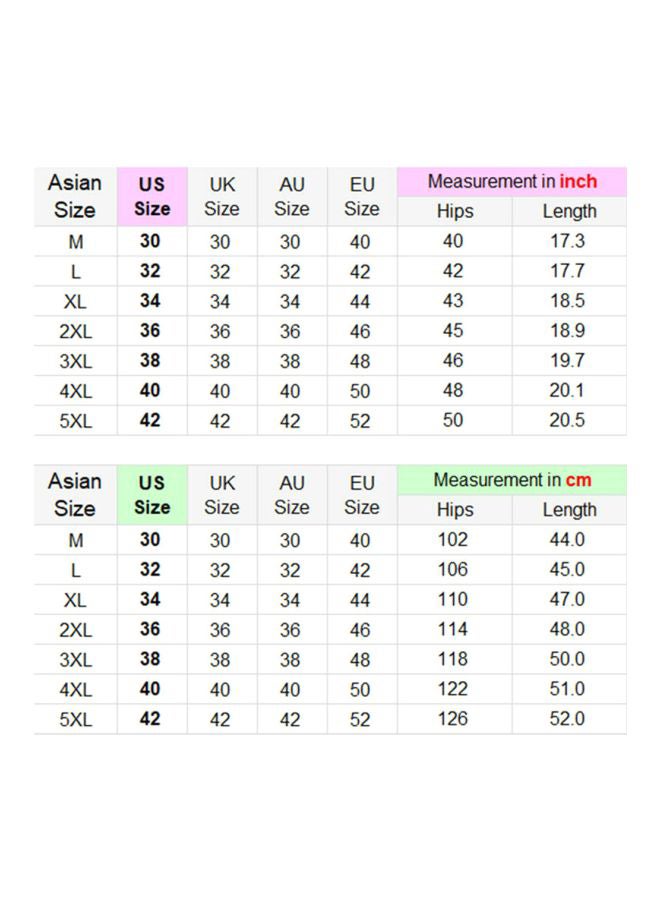Select the 'Measurement in inch' header
This screenshot has width=660, height=900.
512,181
